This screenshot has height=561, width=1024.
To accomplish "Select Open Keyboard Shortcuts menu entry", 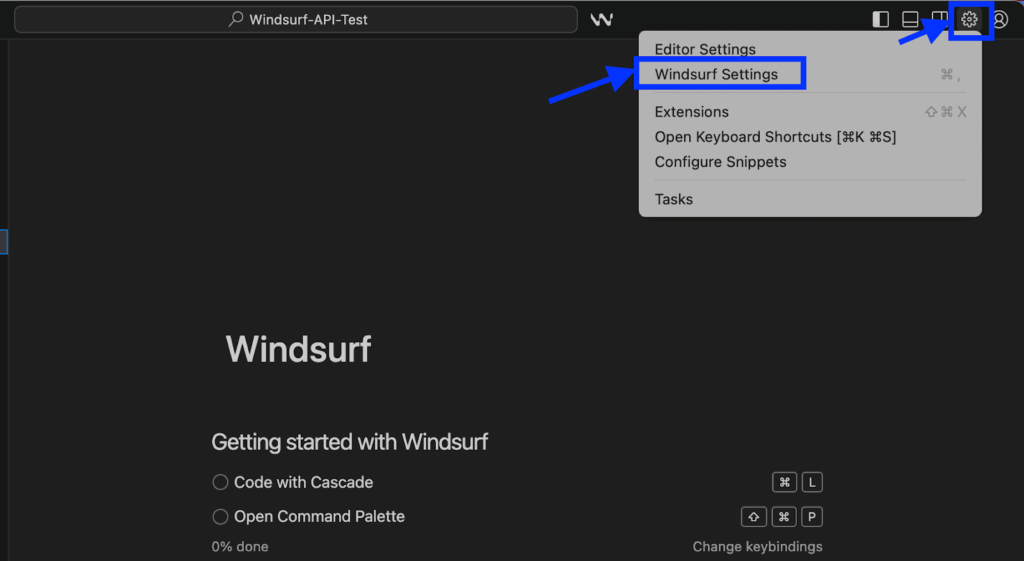I will (x=775, y=137).
